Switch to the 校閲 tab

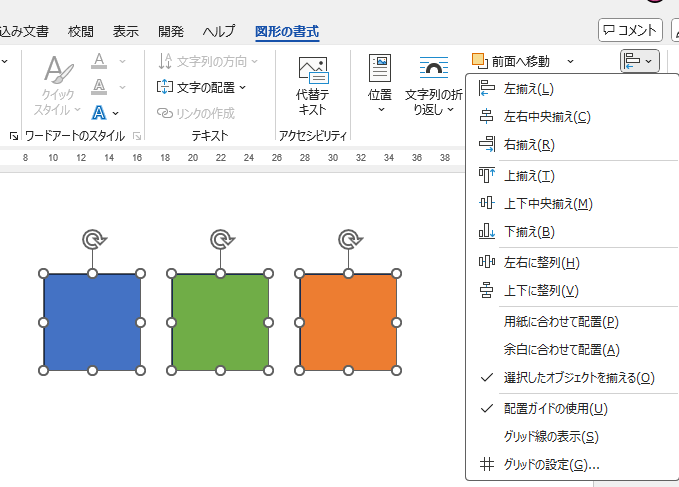pyautogui.click(x=81, y=32)
